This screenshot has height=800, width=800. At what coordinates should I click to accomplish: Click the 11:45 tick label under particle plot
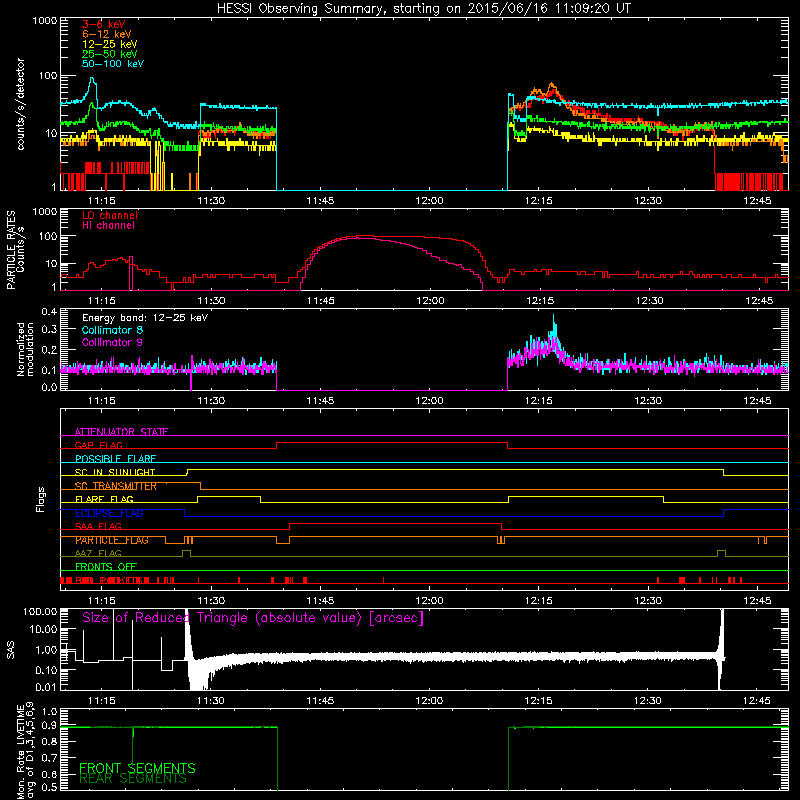pos(320,301)
